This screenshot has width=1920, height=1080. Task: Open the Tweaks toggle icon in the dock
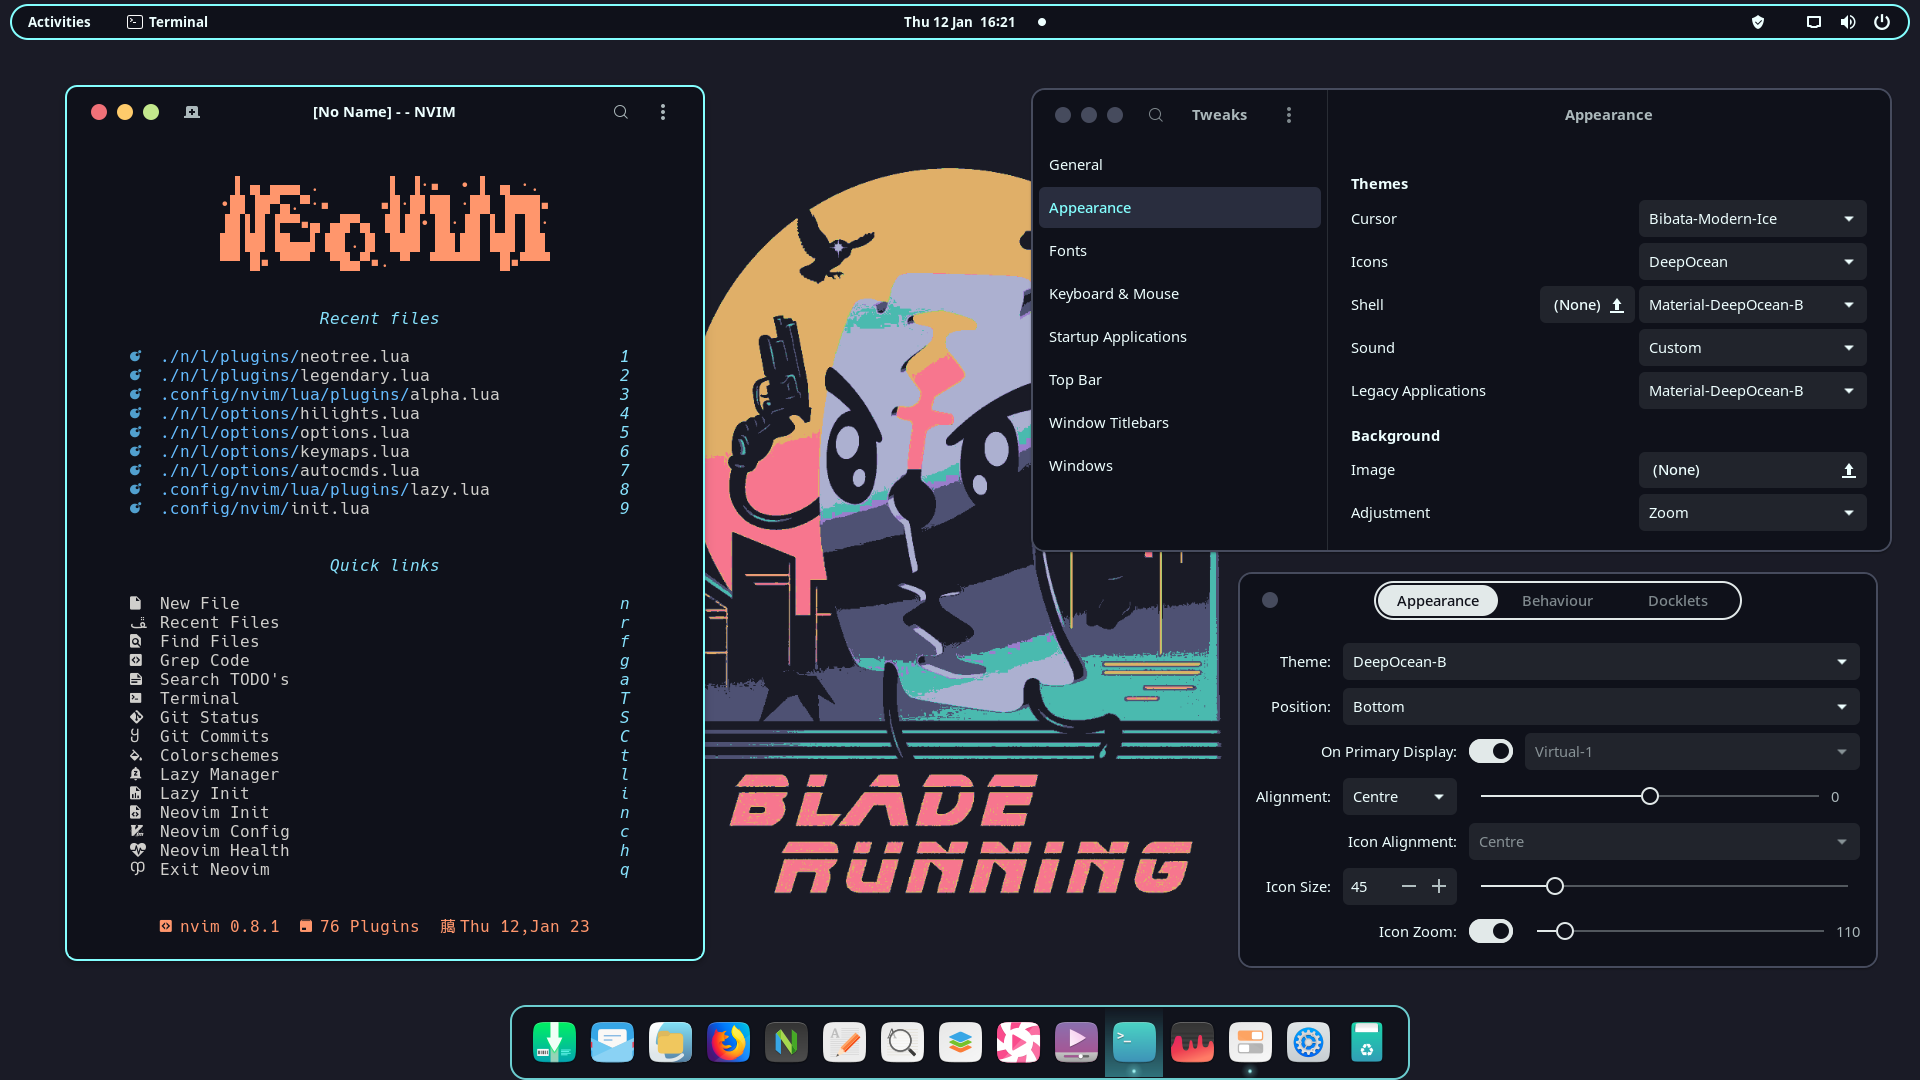click(1250, 1042)
